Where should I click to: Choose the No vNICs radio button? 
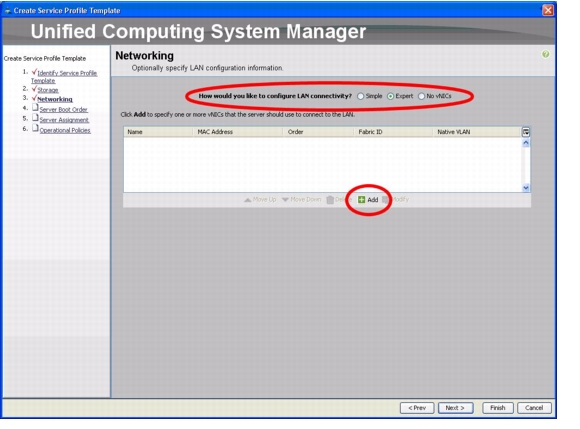tap(421, 96)
